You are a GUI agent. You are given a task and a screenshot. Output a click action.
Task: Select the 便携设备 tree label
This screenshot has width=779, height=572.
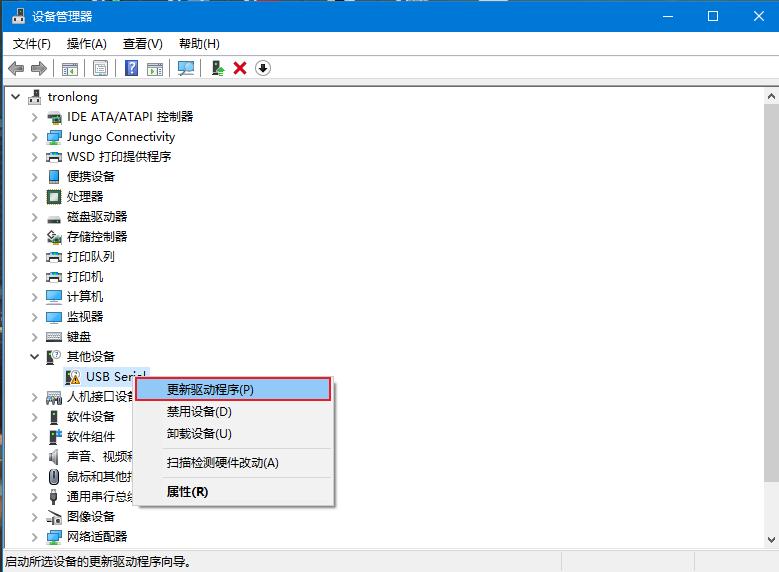coord(91,176)
